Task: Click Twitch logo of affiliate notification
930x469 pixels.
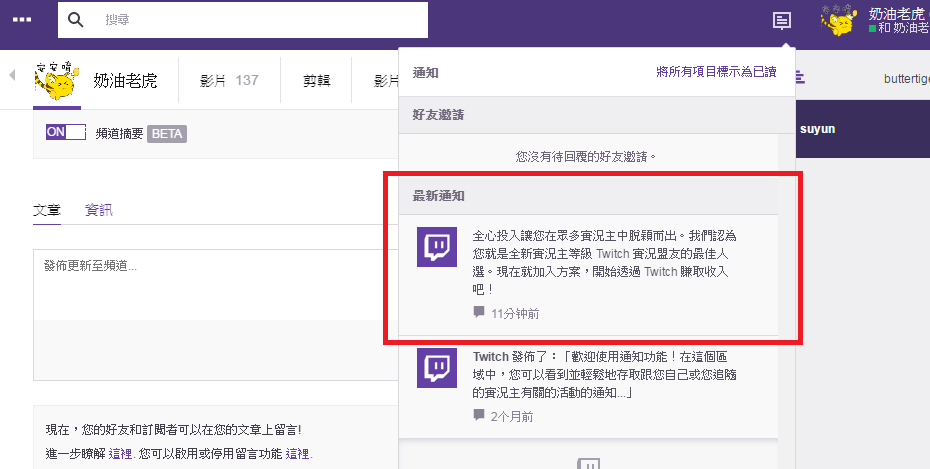Action: pos(437,247)
